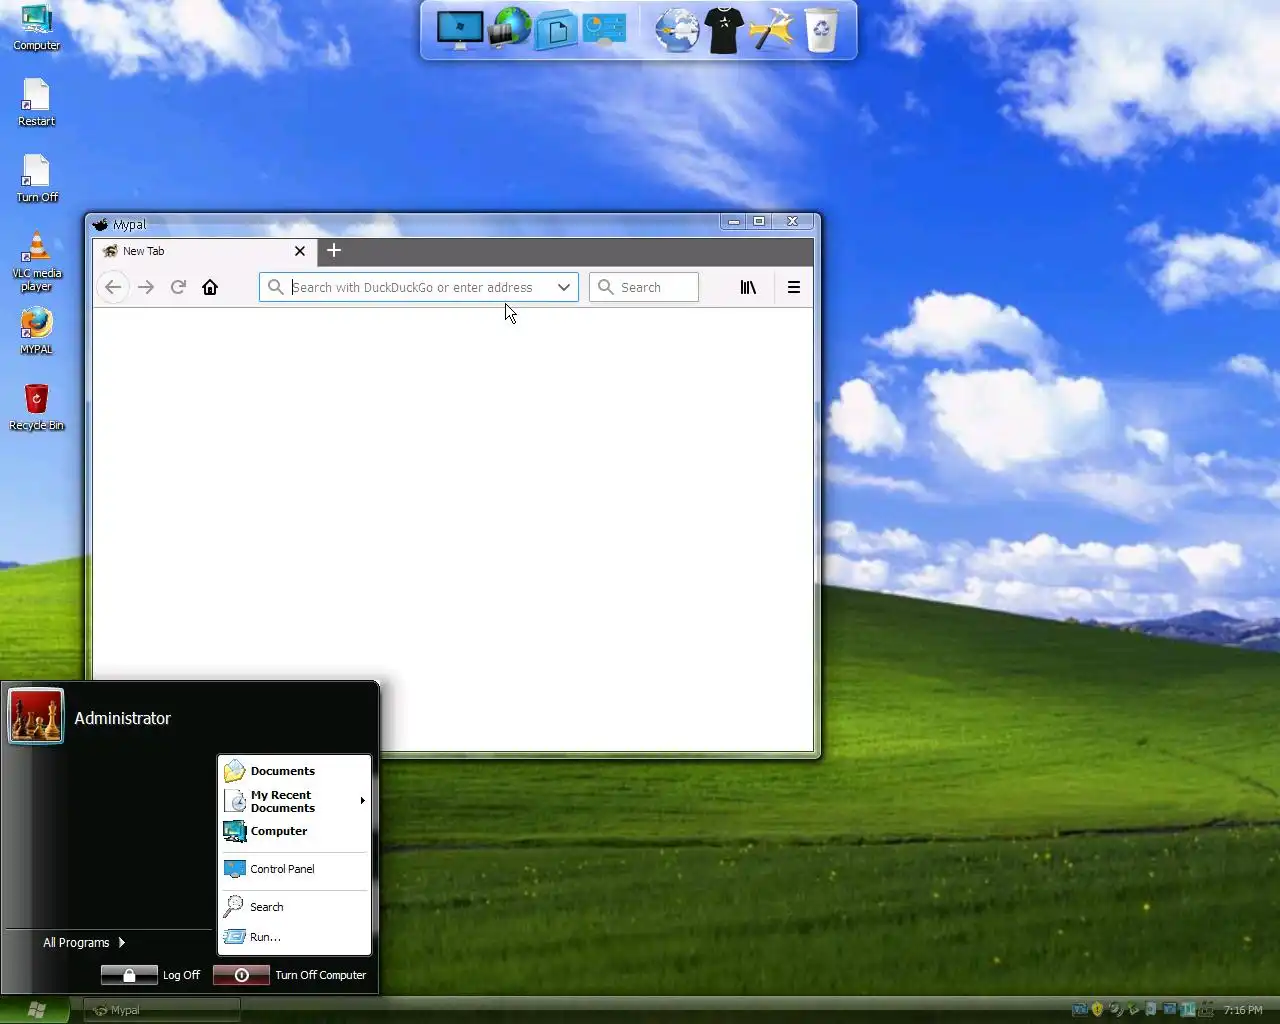Open the control panel icon in the dock
The image size is (1280, 1024).
(x=604, y=30)
